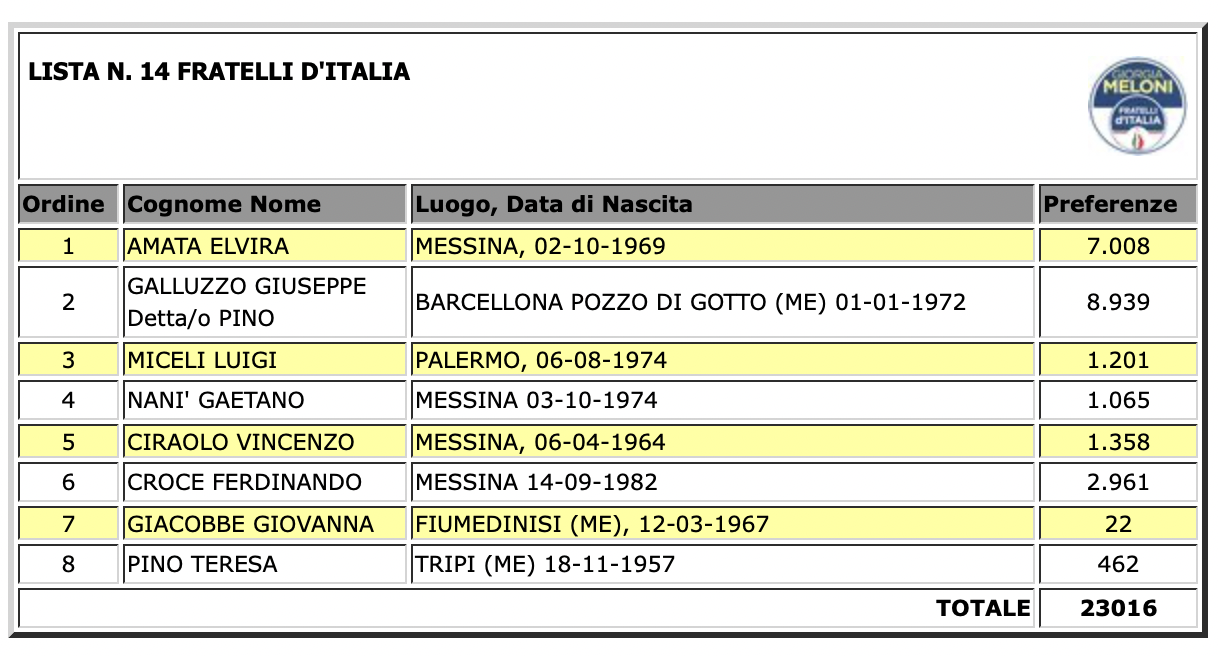1218x656 pixels.
Task: Click the TOTALE label
Action: click(x=982, y=608)
